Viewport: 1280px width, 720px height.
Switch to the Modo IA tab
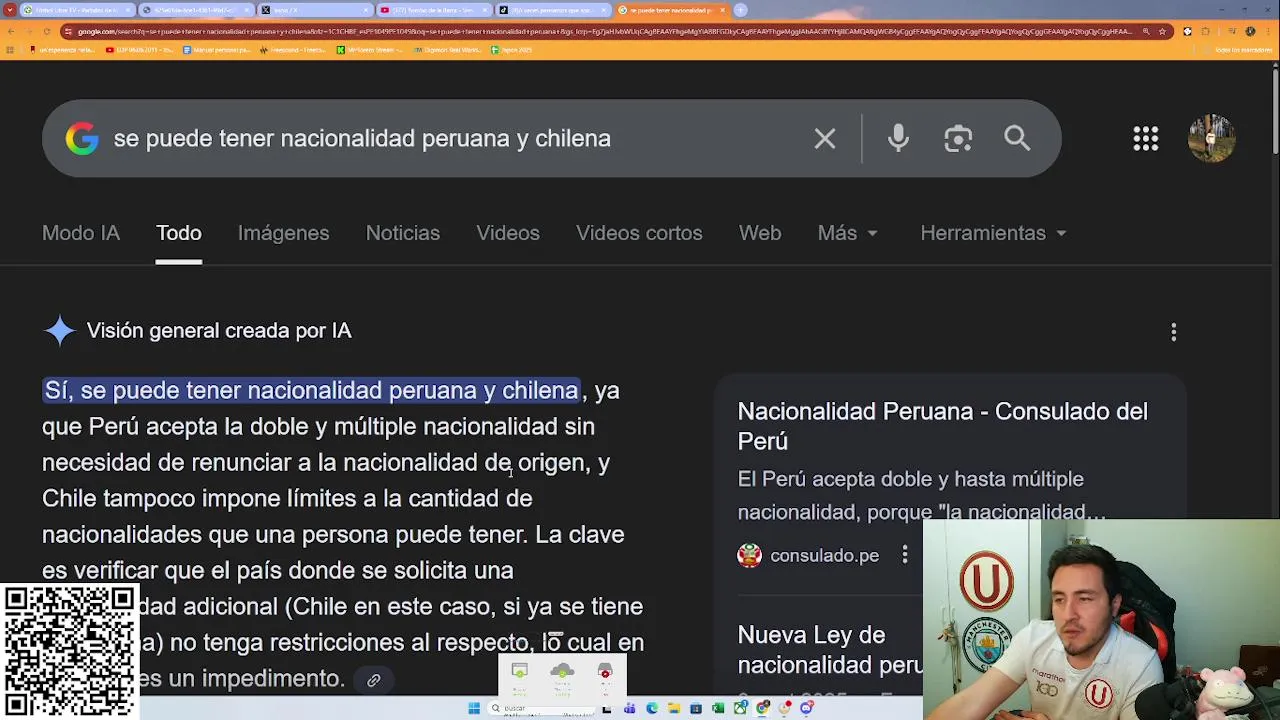81,233
